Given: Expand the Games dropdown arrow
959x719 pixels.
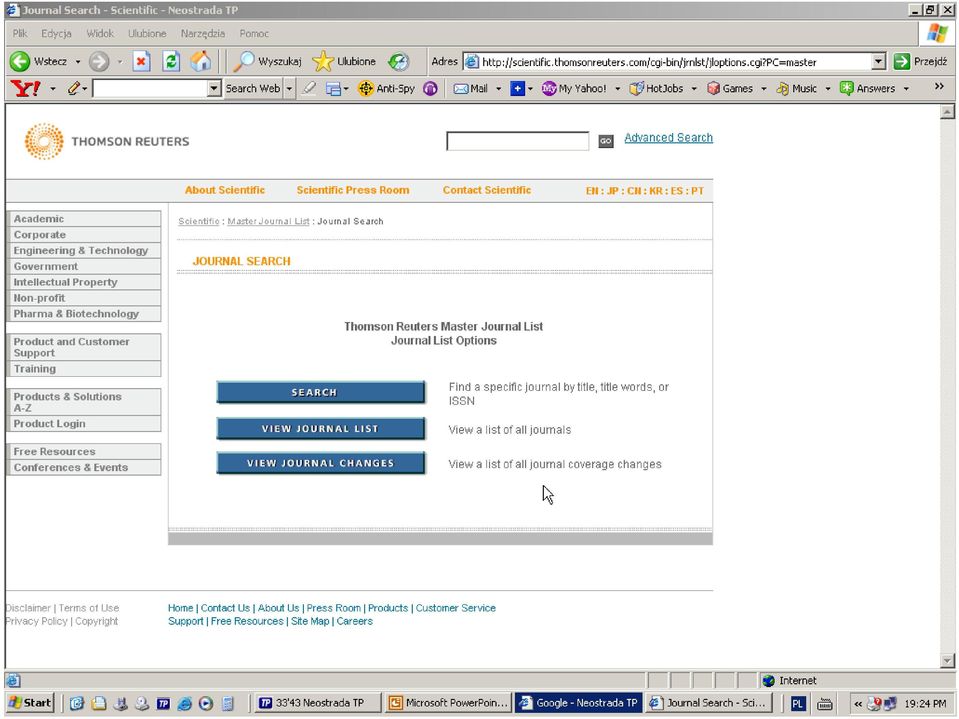Looking at the screenshot, I should pos(764,89).
